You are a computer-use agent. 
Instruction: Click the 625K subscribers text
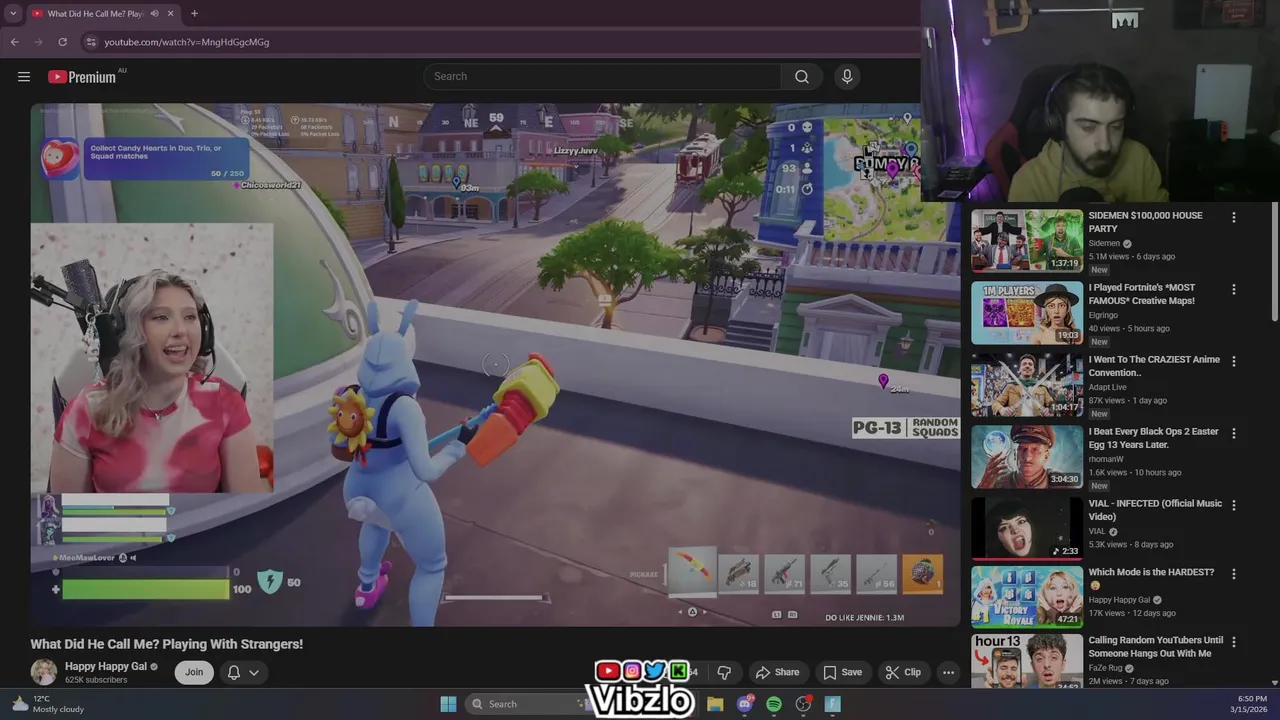96,680
